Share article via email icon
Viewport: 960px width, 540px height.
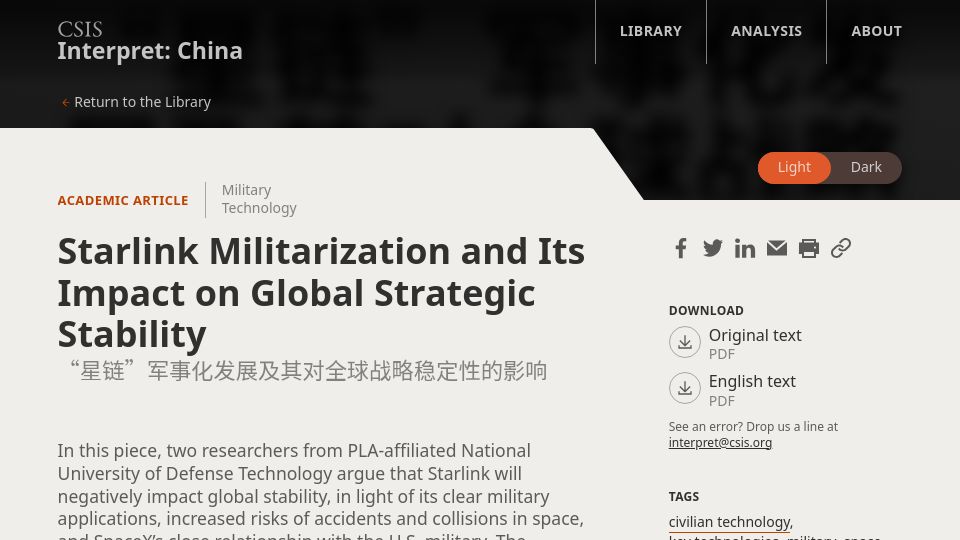click(x=777, y=248)
